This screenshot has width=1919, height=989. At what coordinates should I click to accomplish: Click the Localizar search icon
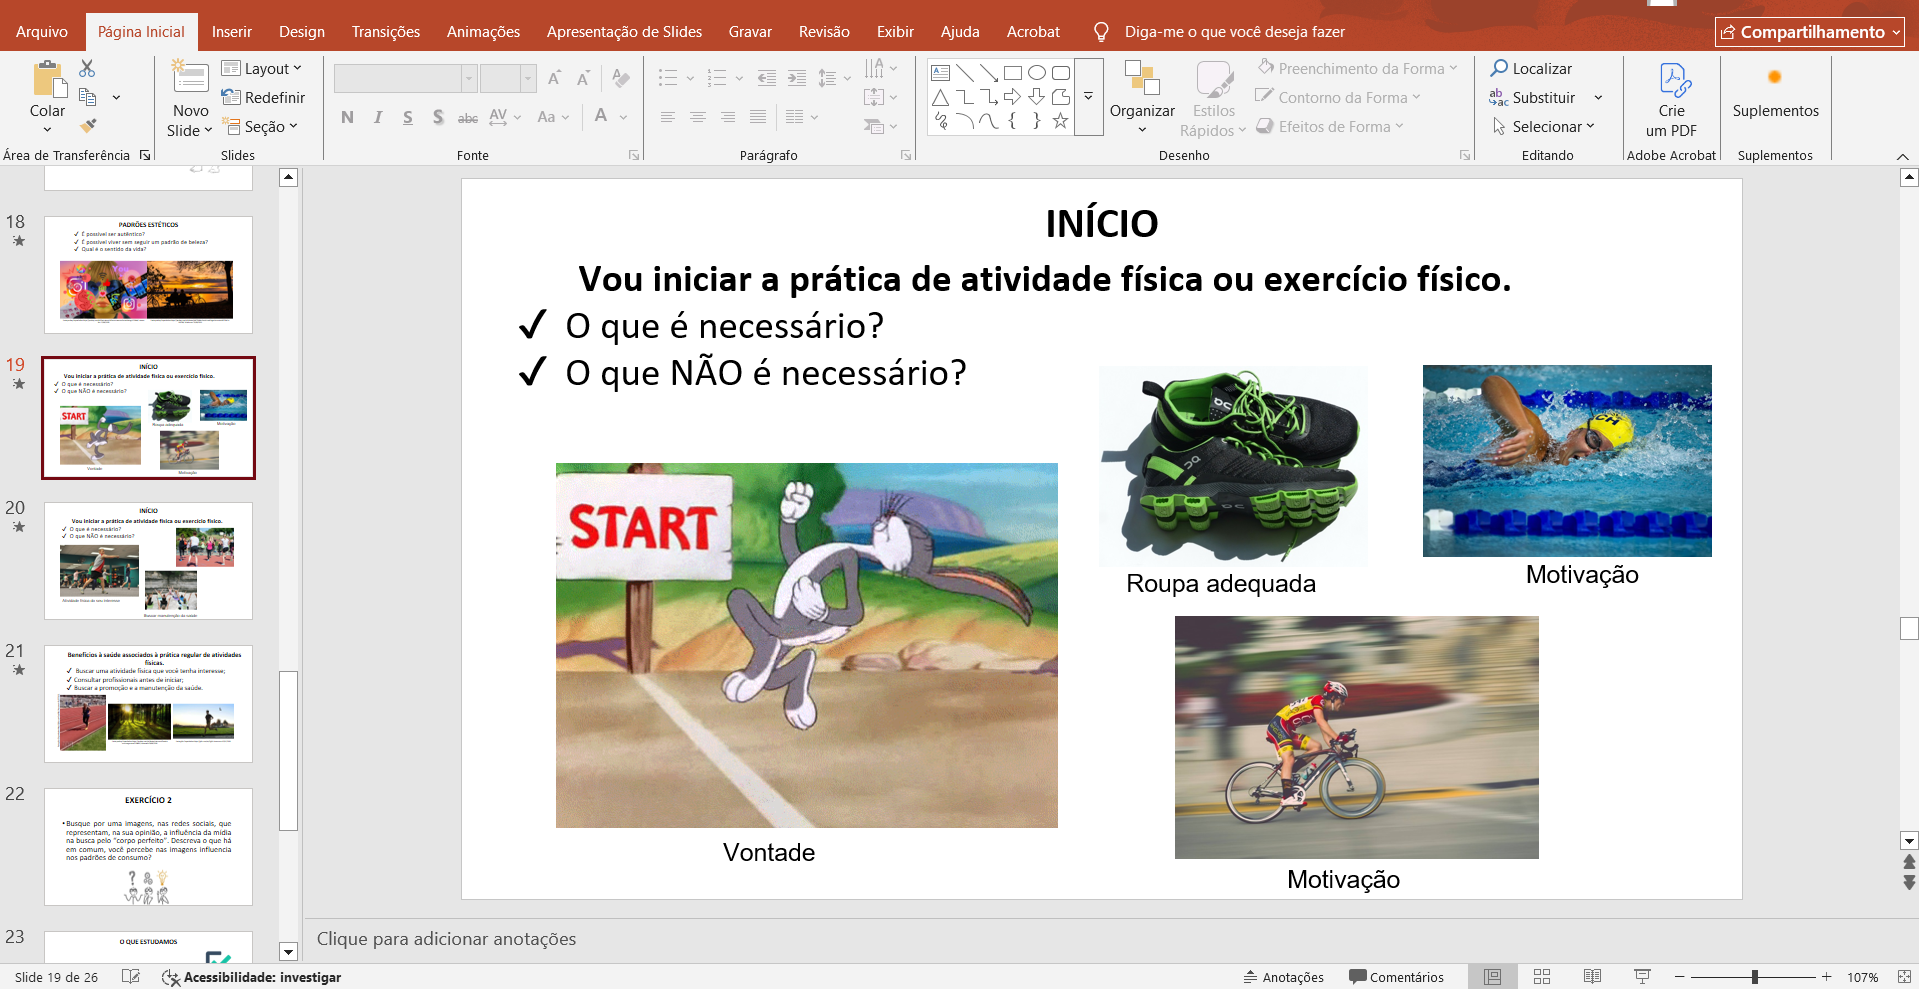1499,68
